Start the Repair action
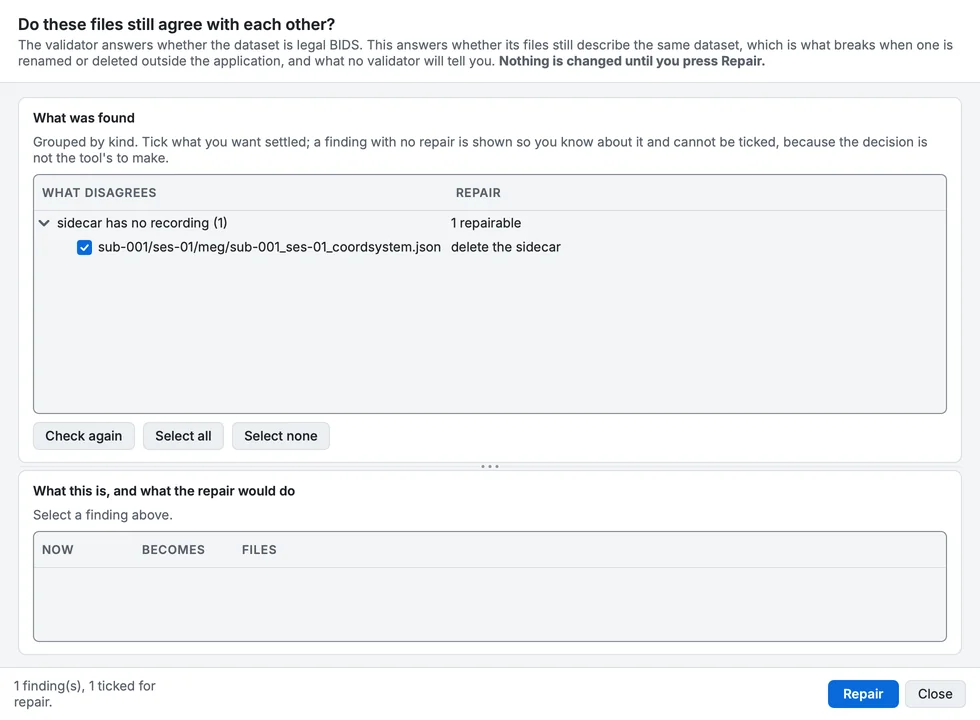Image resolution: width=980 pixels, height=720 pixels. pos(863,694)
